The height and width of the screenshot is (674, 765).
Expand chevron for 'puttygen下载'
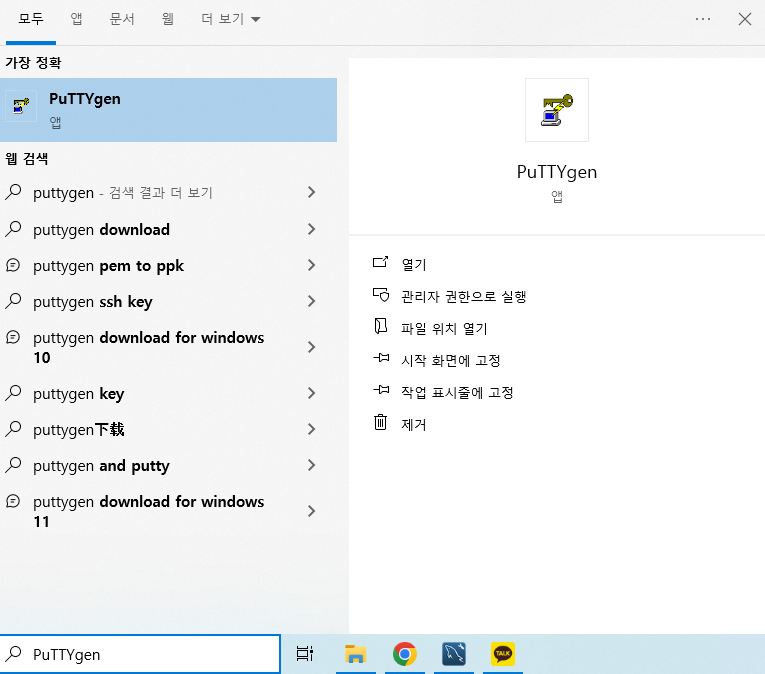(312, 429)
